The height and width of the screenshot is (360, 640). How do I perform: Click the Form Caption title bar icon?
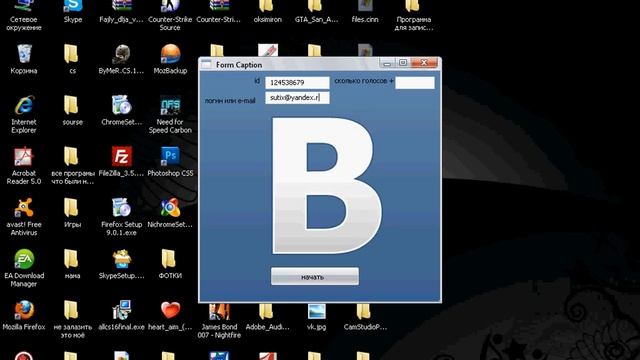[207, 64]
